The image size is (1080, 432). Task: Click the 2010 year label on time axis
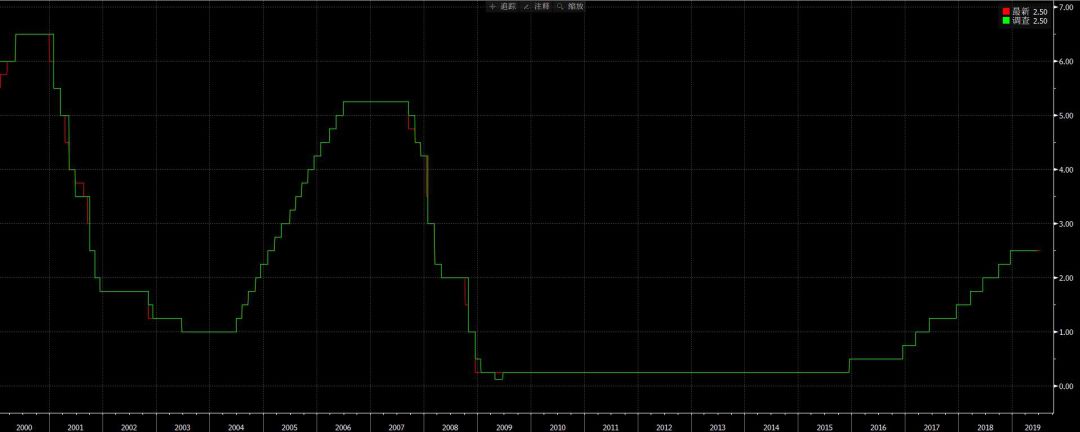pyautogui.click(x=557, y=427)
